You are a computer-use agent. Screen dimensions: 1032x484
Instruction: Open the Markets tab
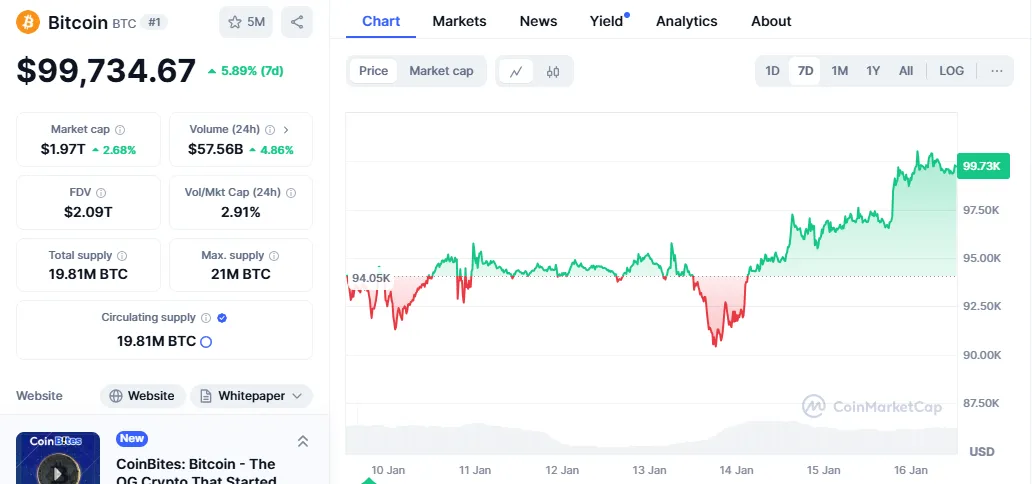(x=459, y=21)
